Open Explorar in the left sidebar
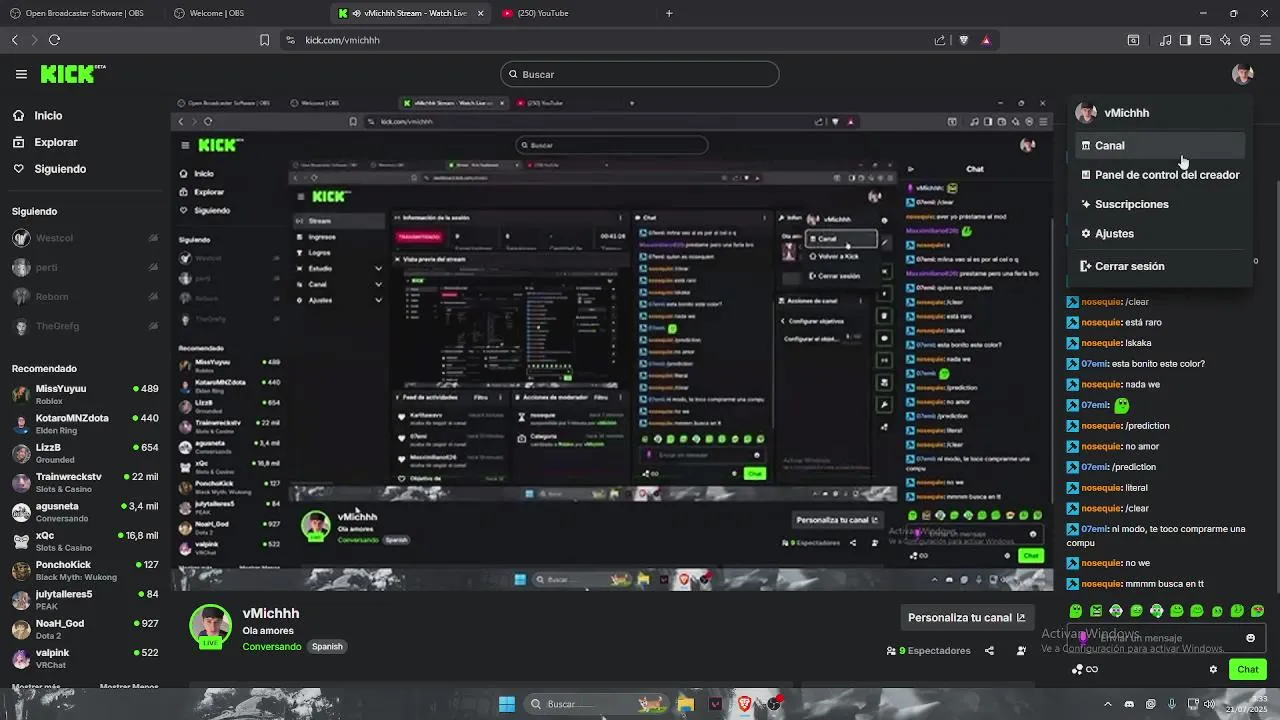 pyautogui.click(x=55, y=143)
